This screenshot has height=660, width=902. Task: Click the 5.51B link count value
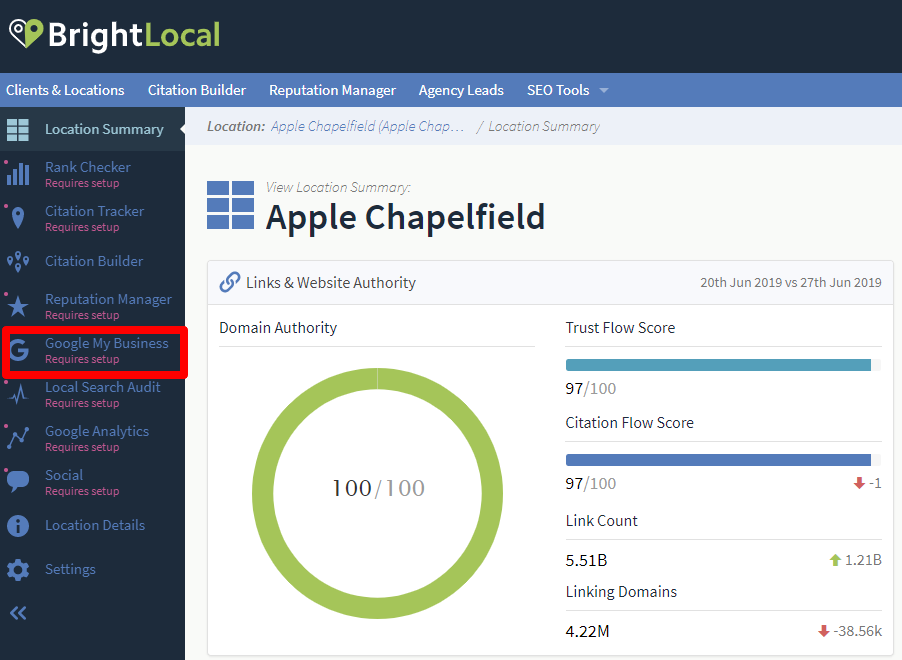586,560
